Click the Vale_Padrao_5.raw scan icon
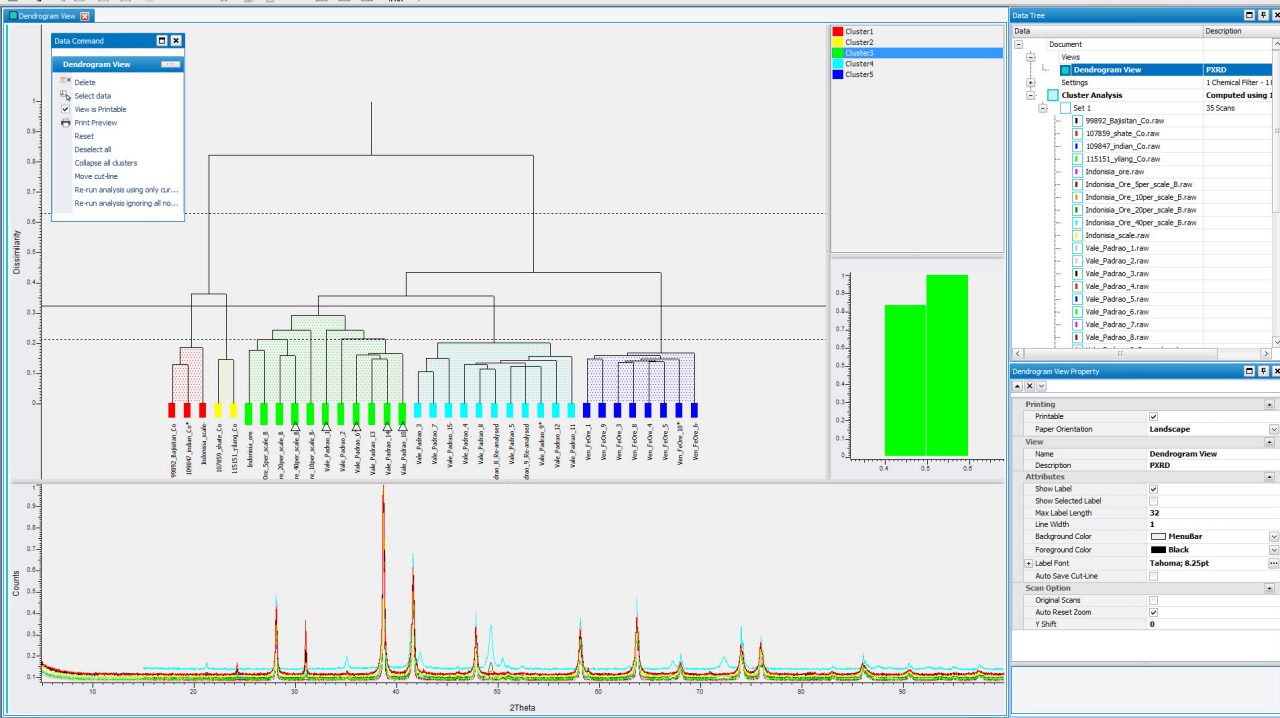Screen dimensions: 1280x718 1078,299
